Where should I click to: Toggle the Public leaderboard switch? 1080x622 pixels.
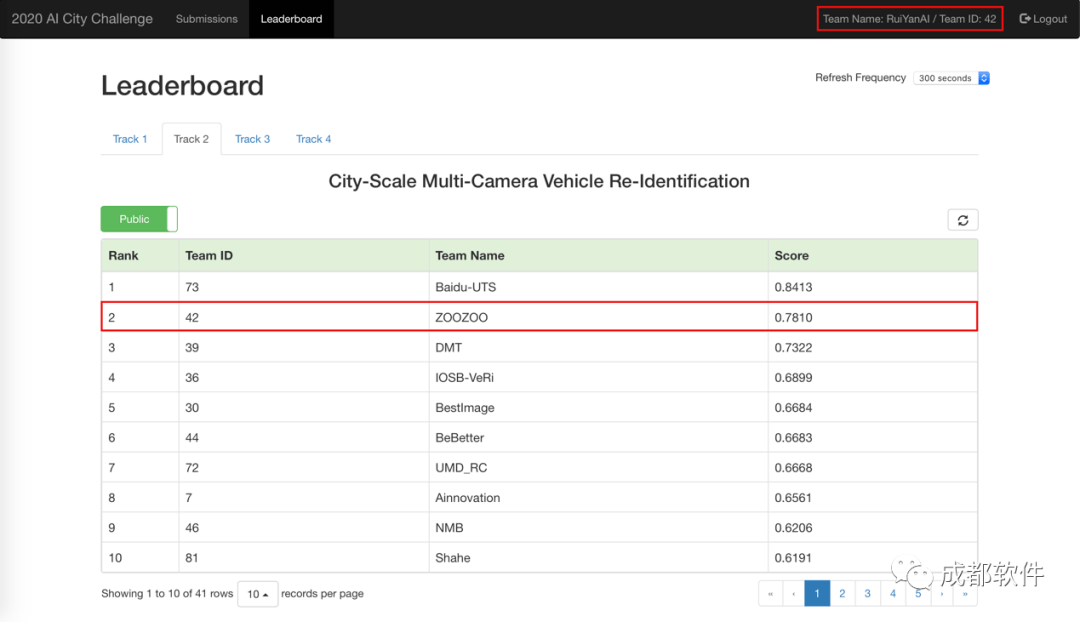(139, 219)
